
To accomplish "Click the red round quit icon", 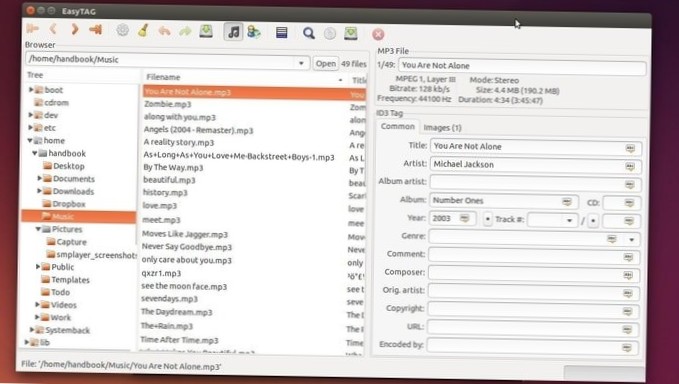I will coord(378,34).
